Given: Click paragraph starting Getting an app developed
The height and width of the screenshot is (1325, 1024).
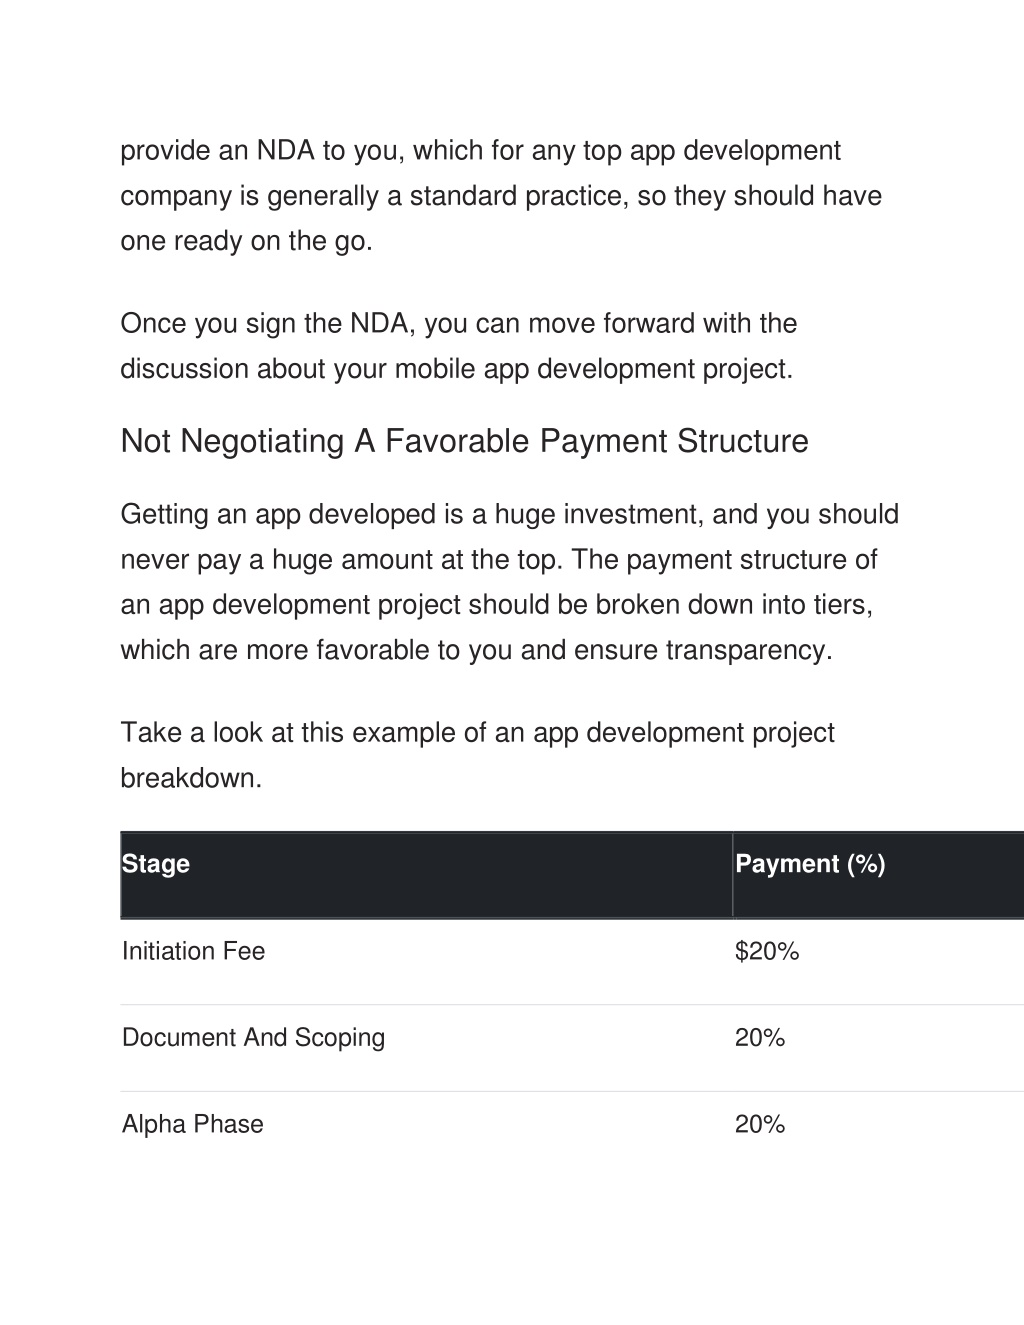Looking at the screenshot, I should 510,582.
